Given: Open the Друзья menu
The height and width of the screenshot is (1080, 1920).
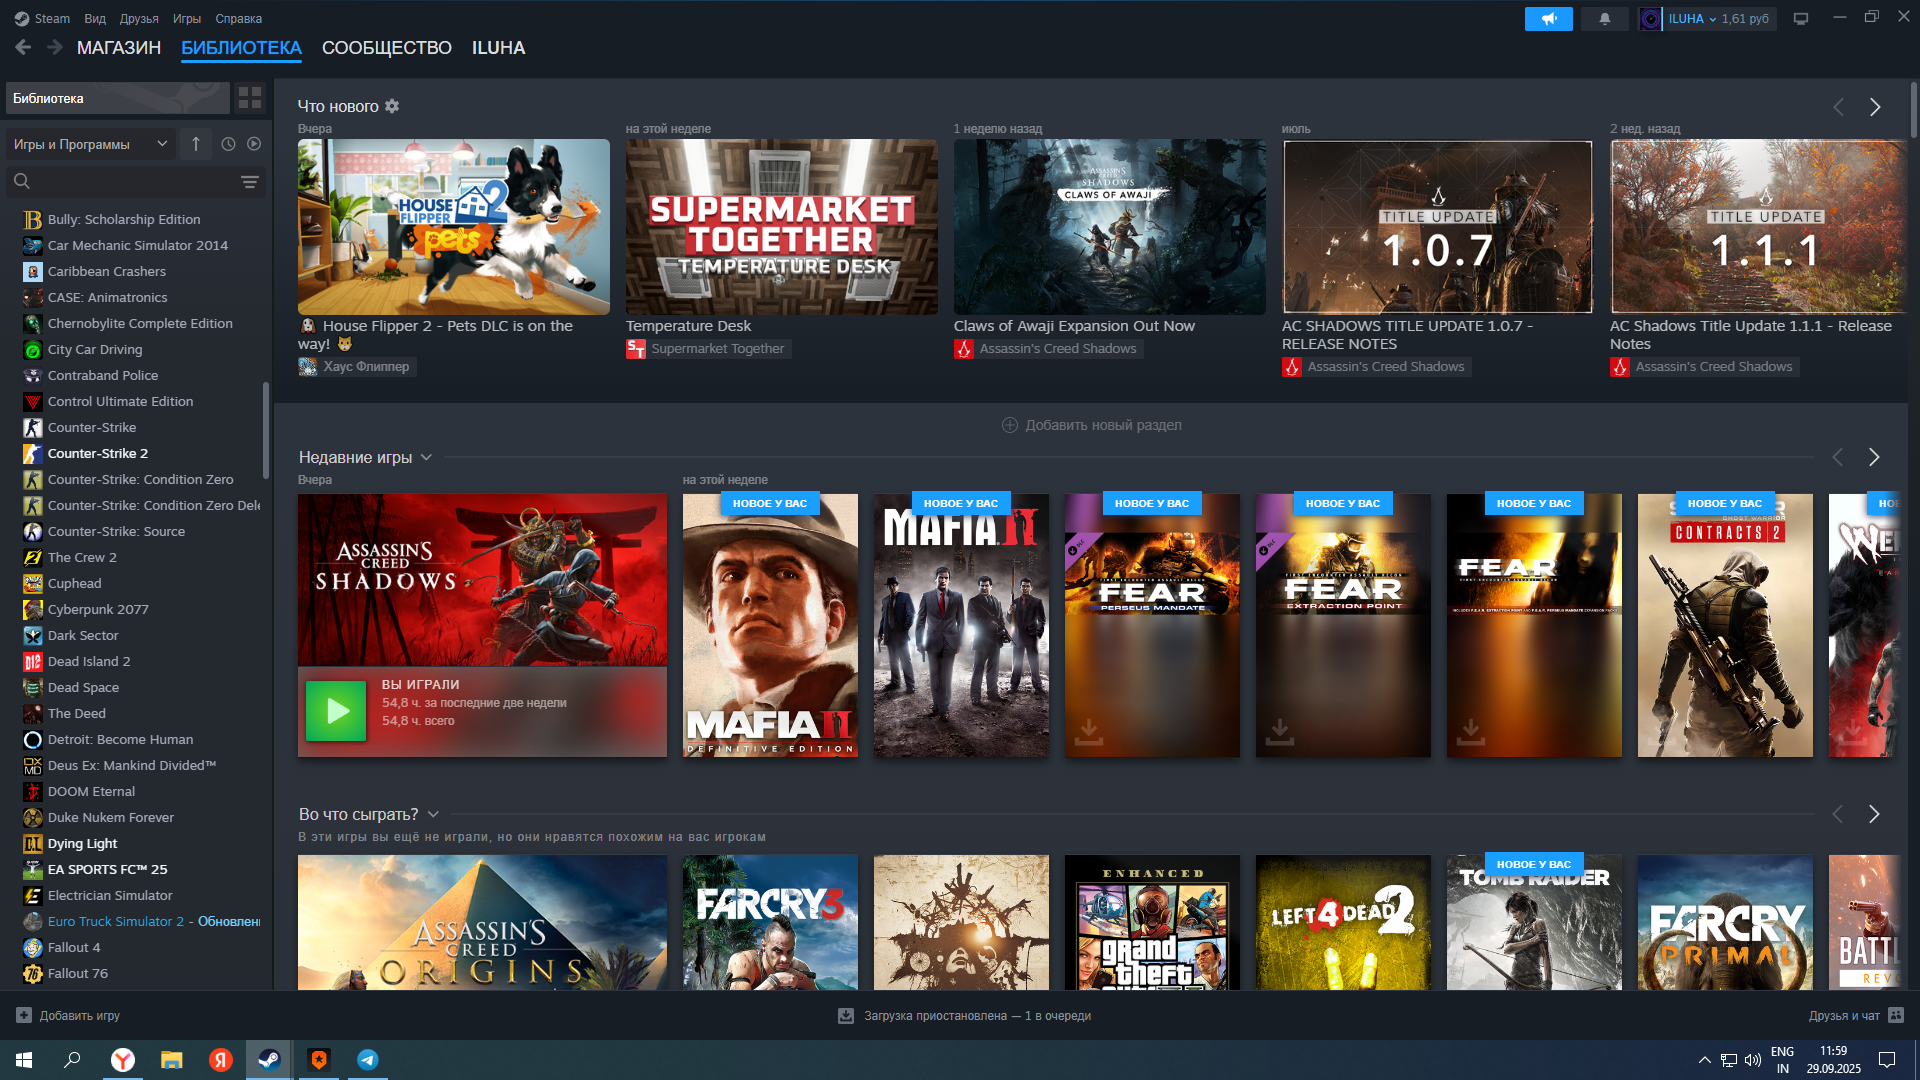Looking at the screenshot, I should (139, 19).
